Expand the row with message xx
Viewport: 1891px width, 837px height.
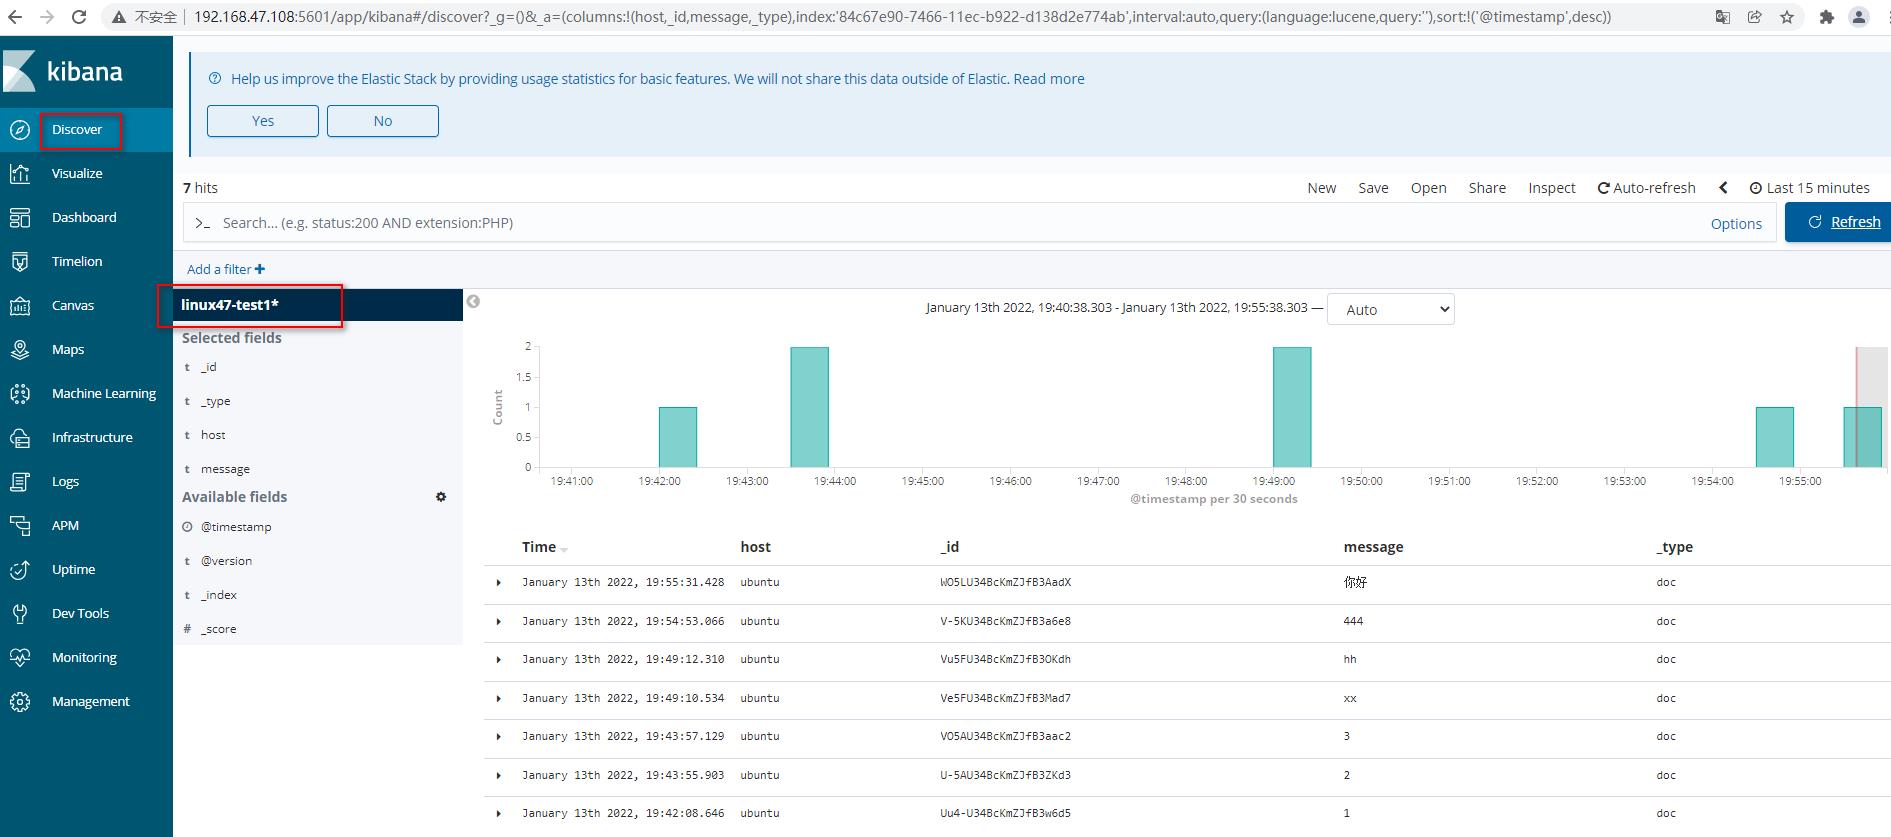pos(499,698)
